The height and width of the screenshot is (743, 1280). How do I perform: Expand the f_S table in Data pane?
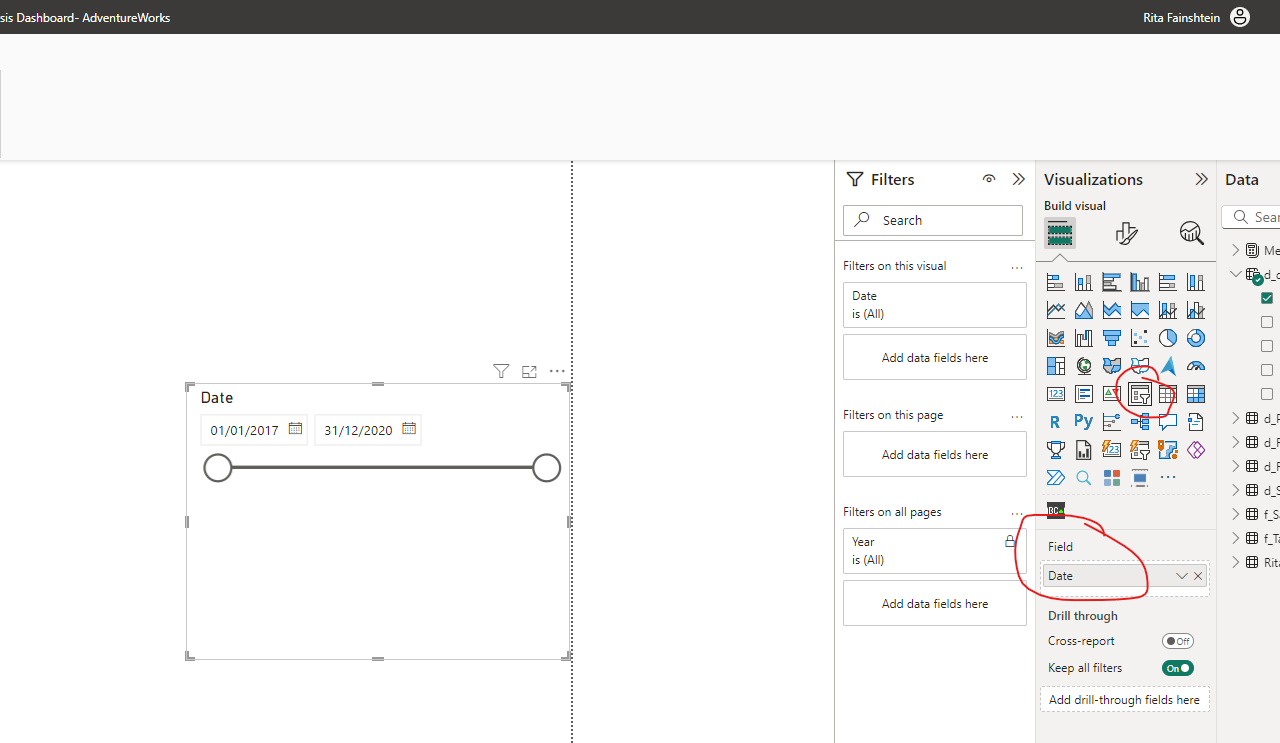[x=1236, y=514]
